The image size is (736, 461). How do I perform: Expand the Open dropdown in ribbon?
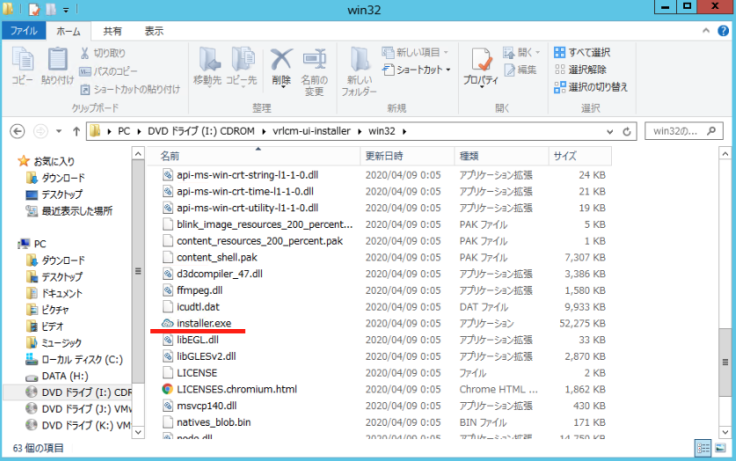pos(538,52)
